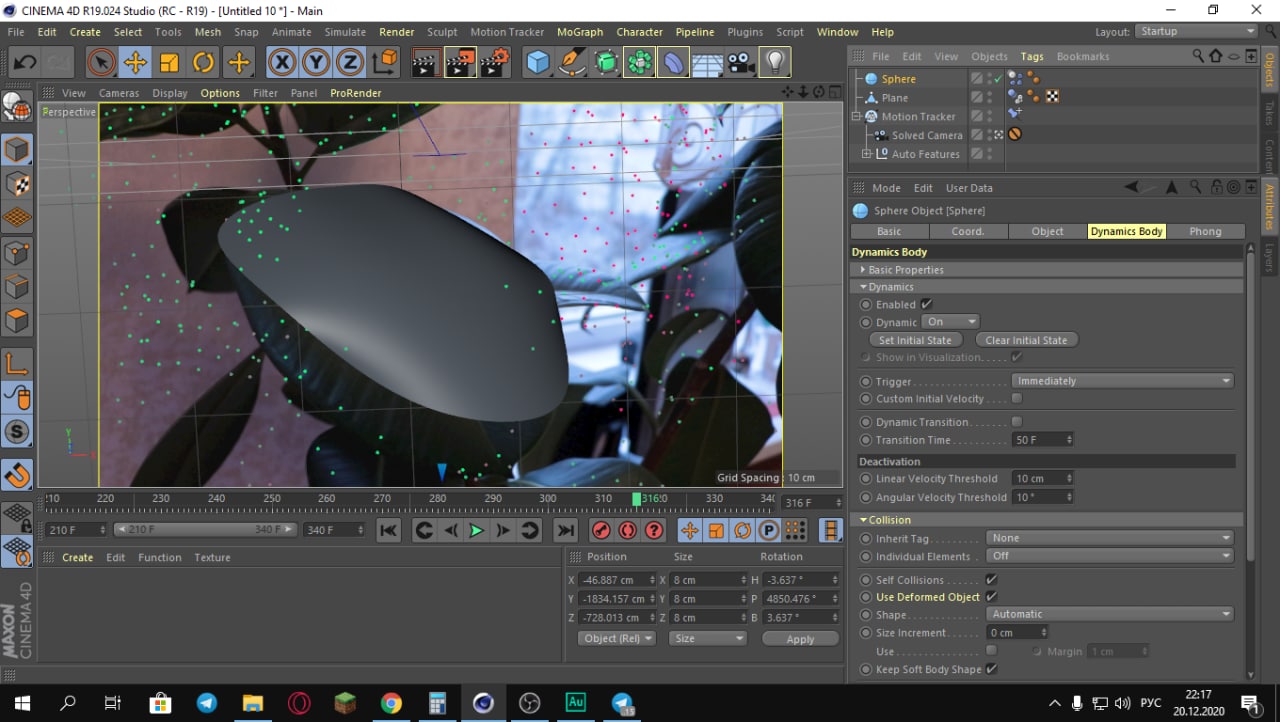The height and width of the screenshot is (722, 1280).
Task: Open the MoGraph menu
Action: [x=580, y=32]
